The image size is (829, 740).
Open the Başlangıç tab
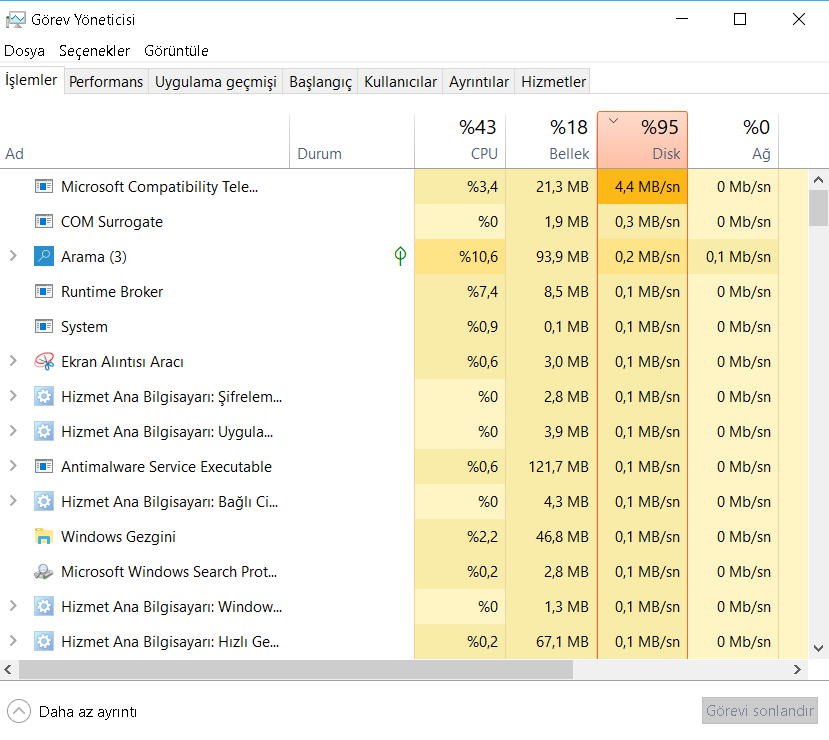coord(320,82)
